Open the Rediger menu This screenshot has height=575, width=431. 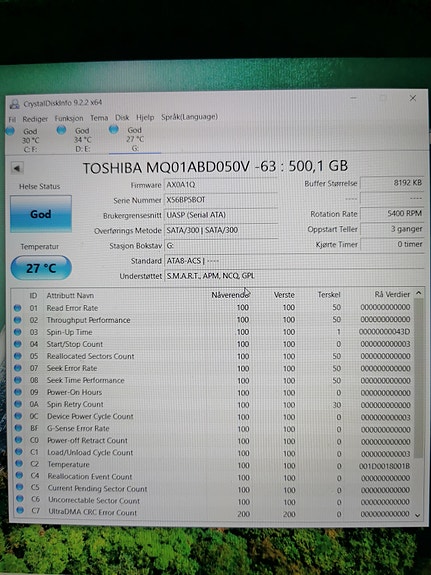35,119
